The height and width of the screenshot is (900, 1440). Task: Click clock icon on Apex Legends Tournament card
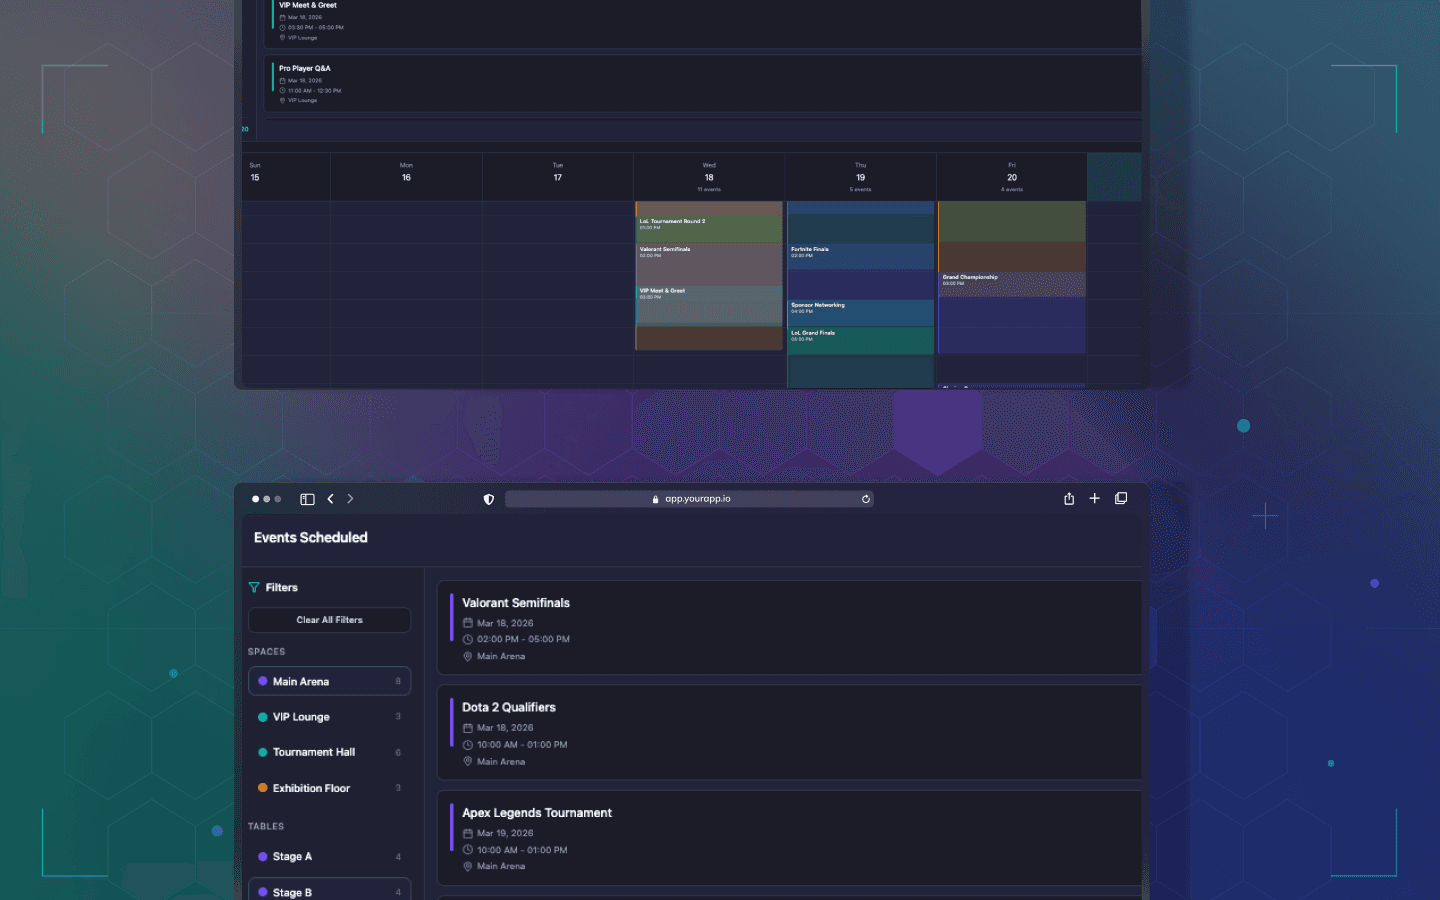467,850
